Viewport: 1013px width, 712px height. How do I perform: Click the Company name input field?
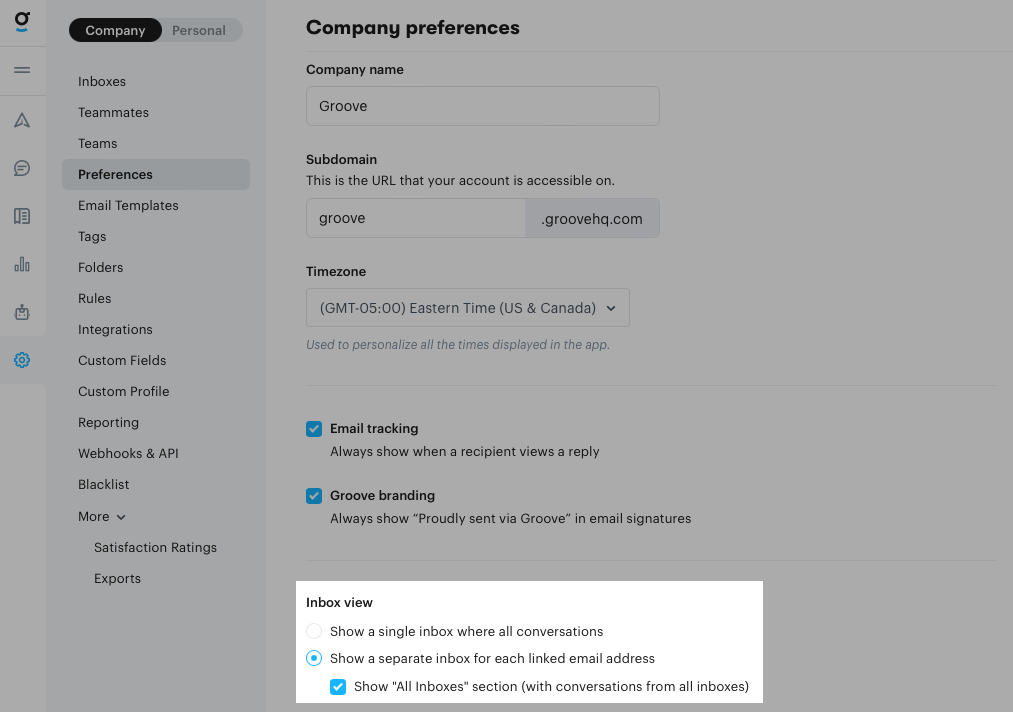pyautogui.click(x=482, y=106)
